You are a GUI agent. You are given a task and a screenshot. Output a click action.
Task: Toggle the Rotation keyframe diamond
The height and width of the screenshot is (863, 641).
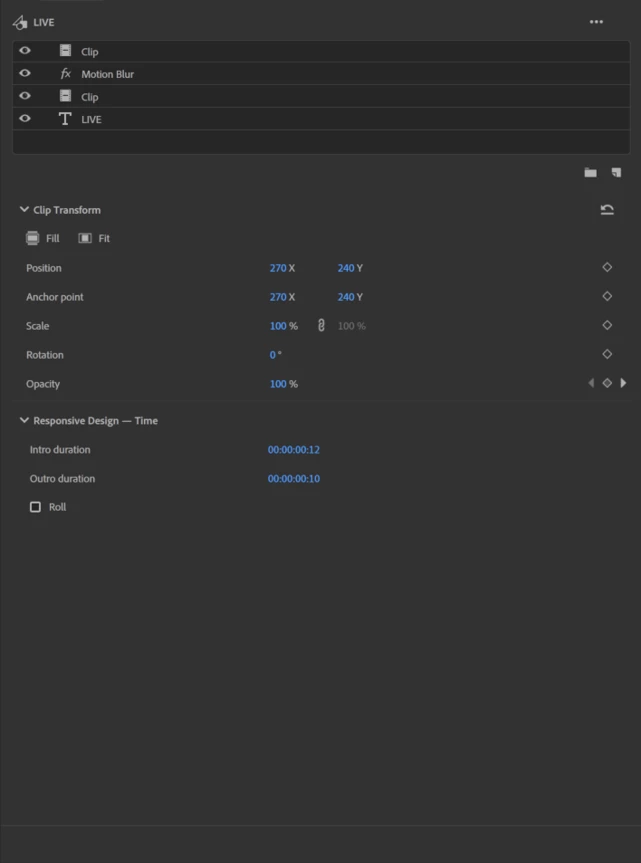pos(607,354)
